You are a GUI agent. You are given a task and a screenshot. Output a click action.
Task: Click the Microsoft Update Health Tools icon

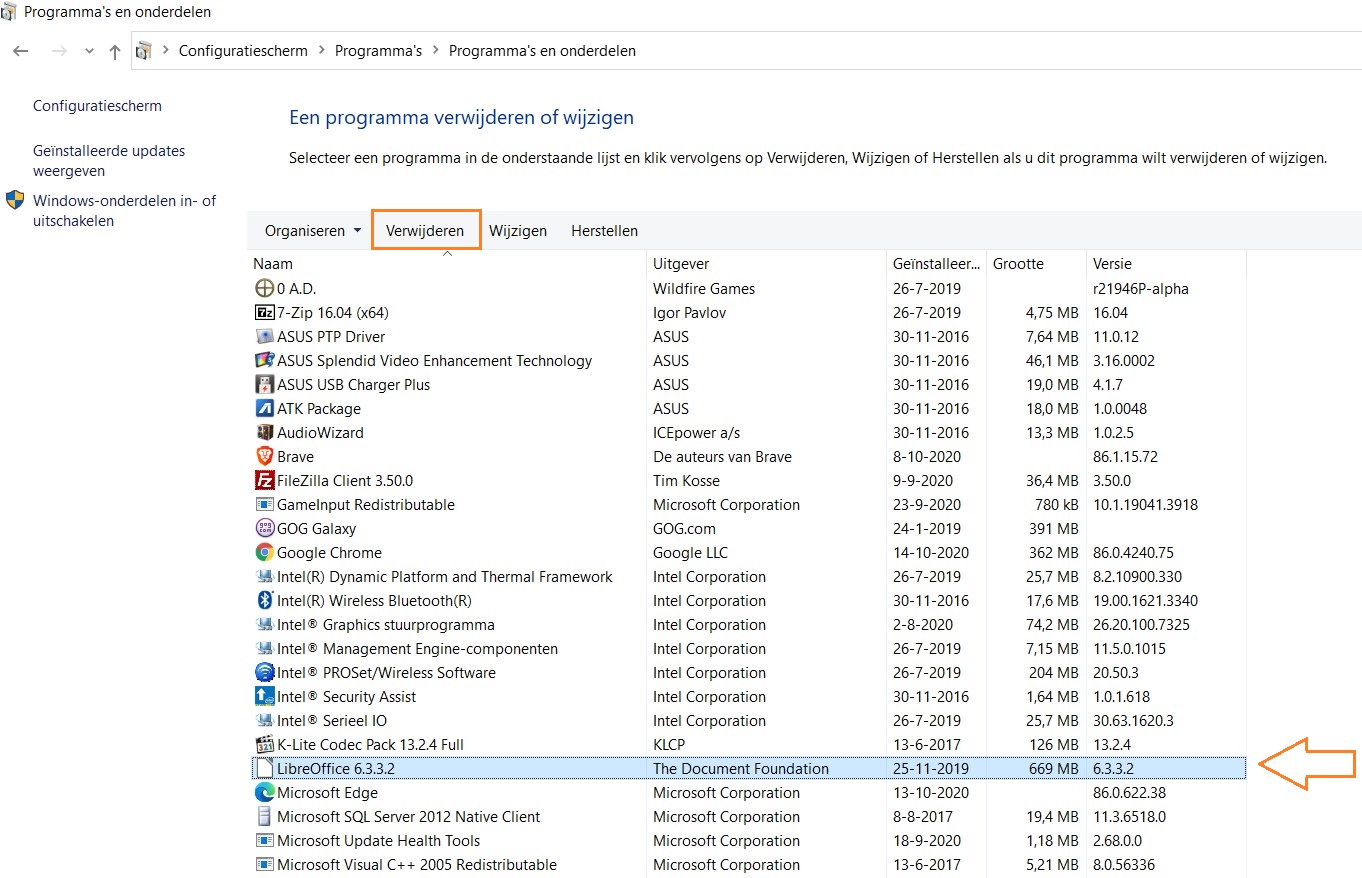coord(265,841)
